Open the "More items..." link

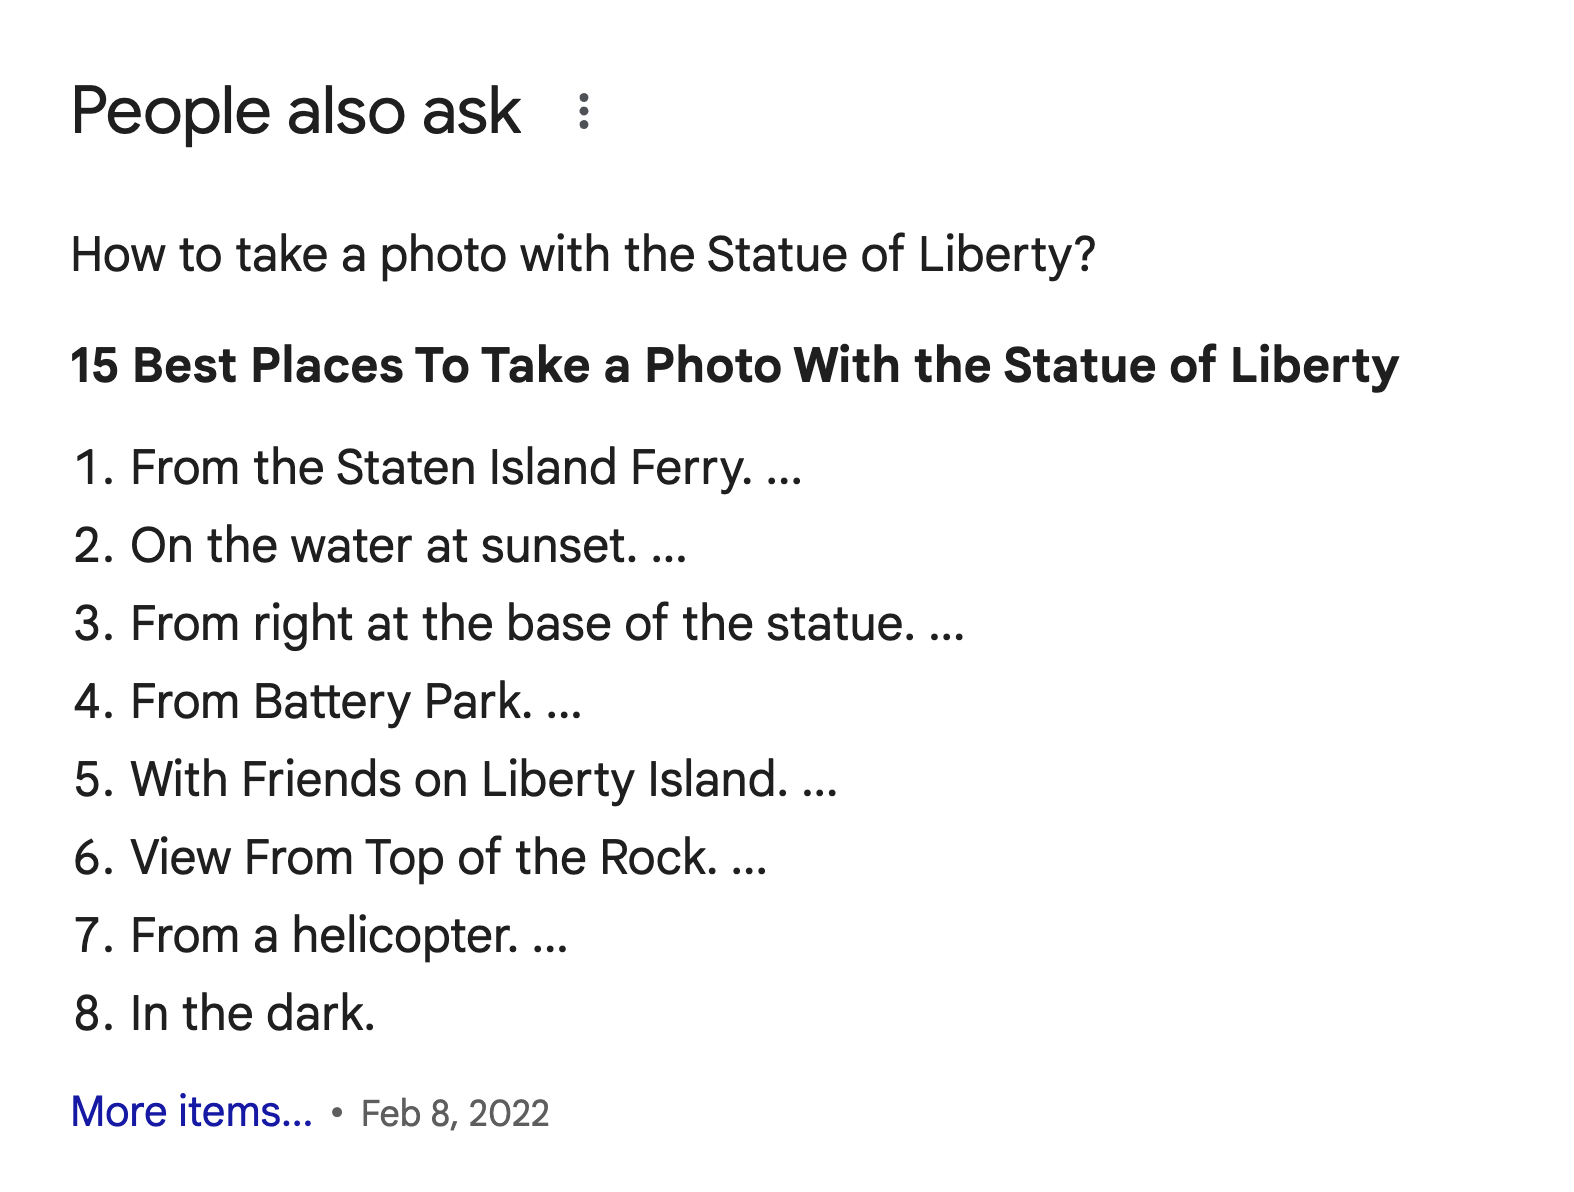pyautogui.click(x=192, y=1112)
